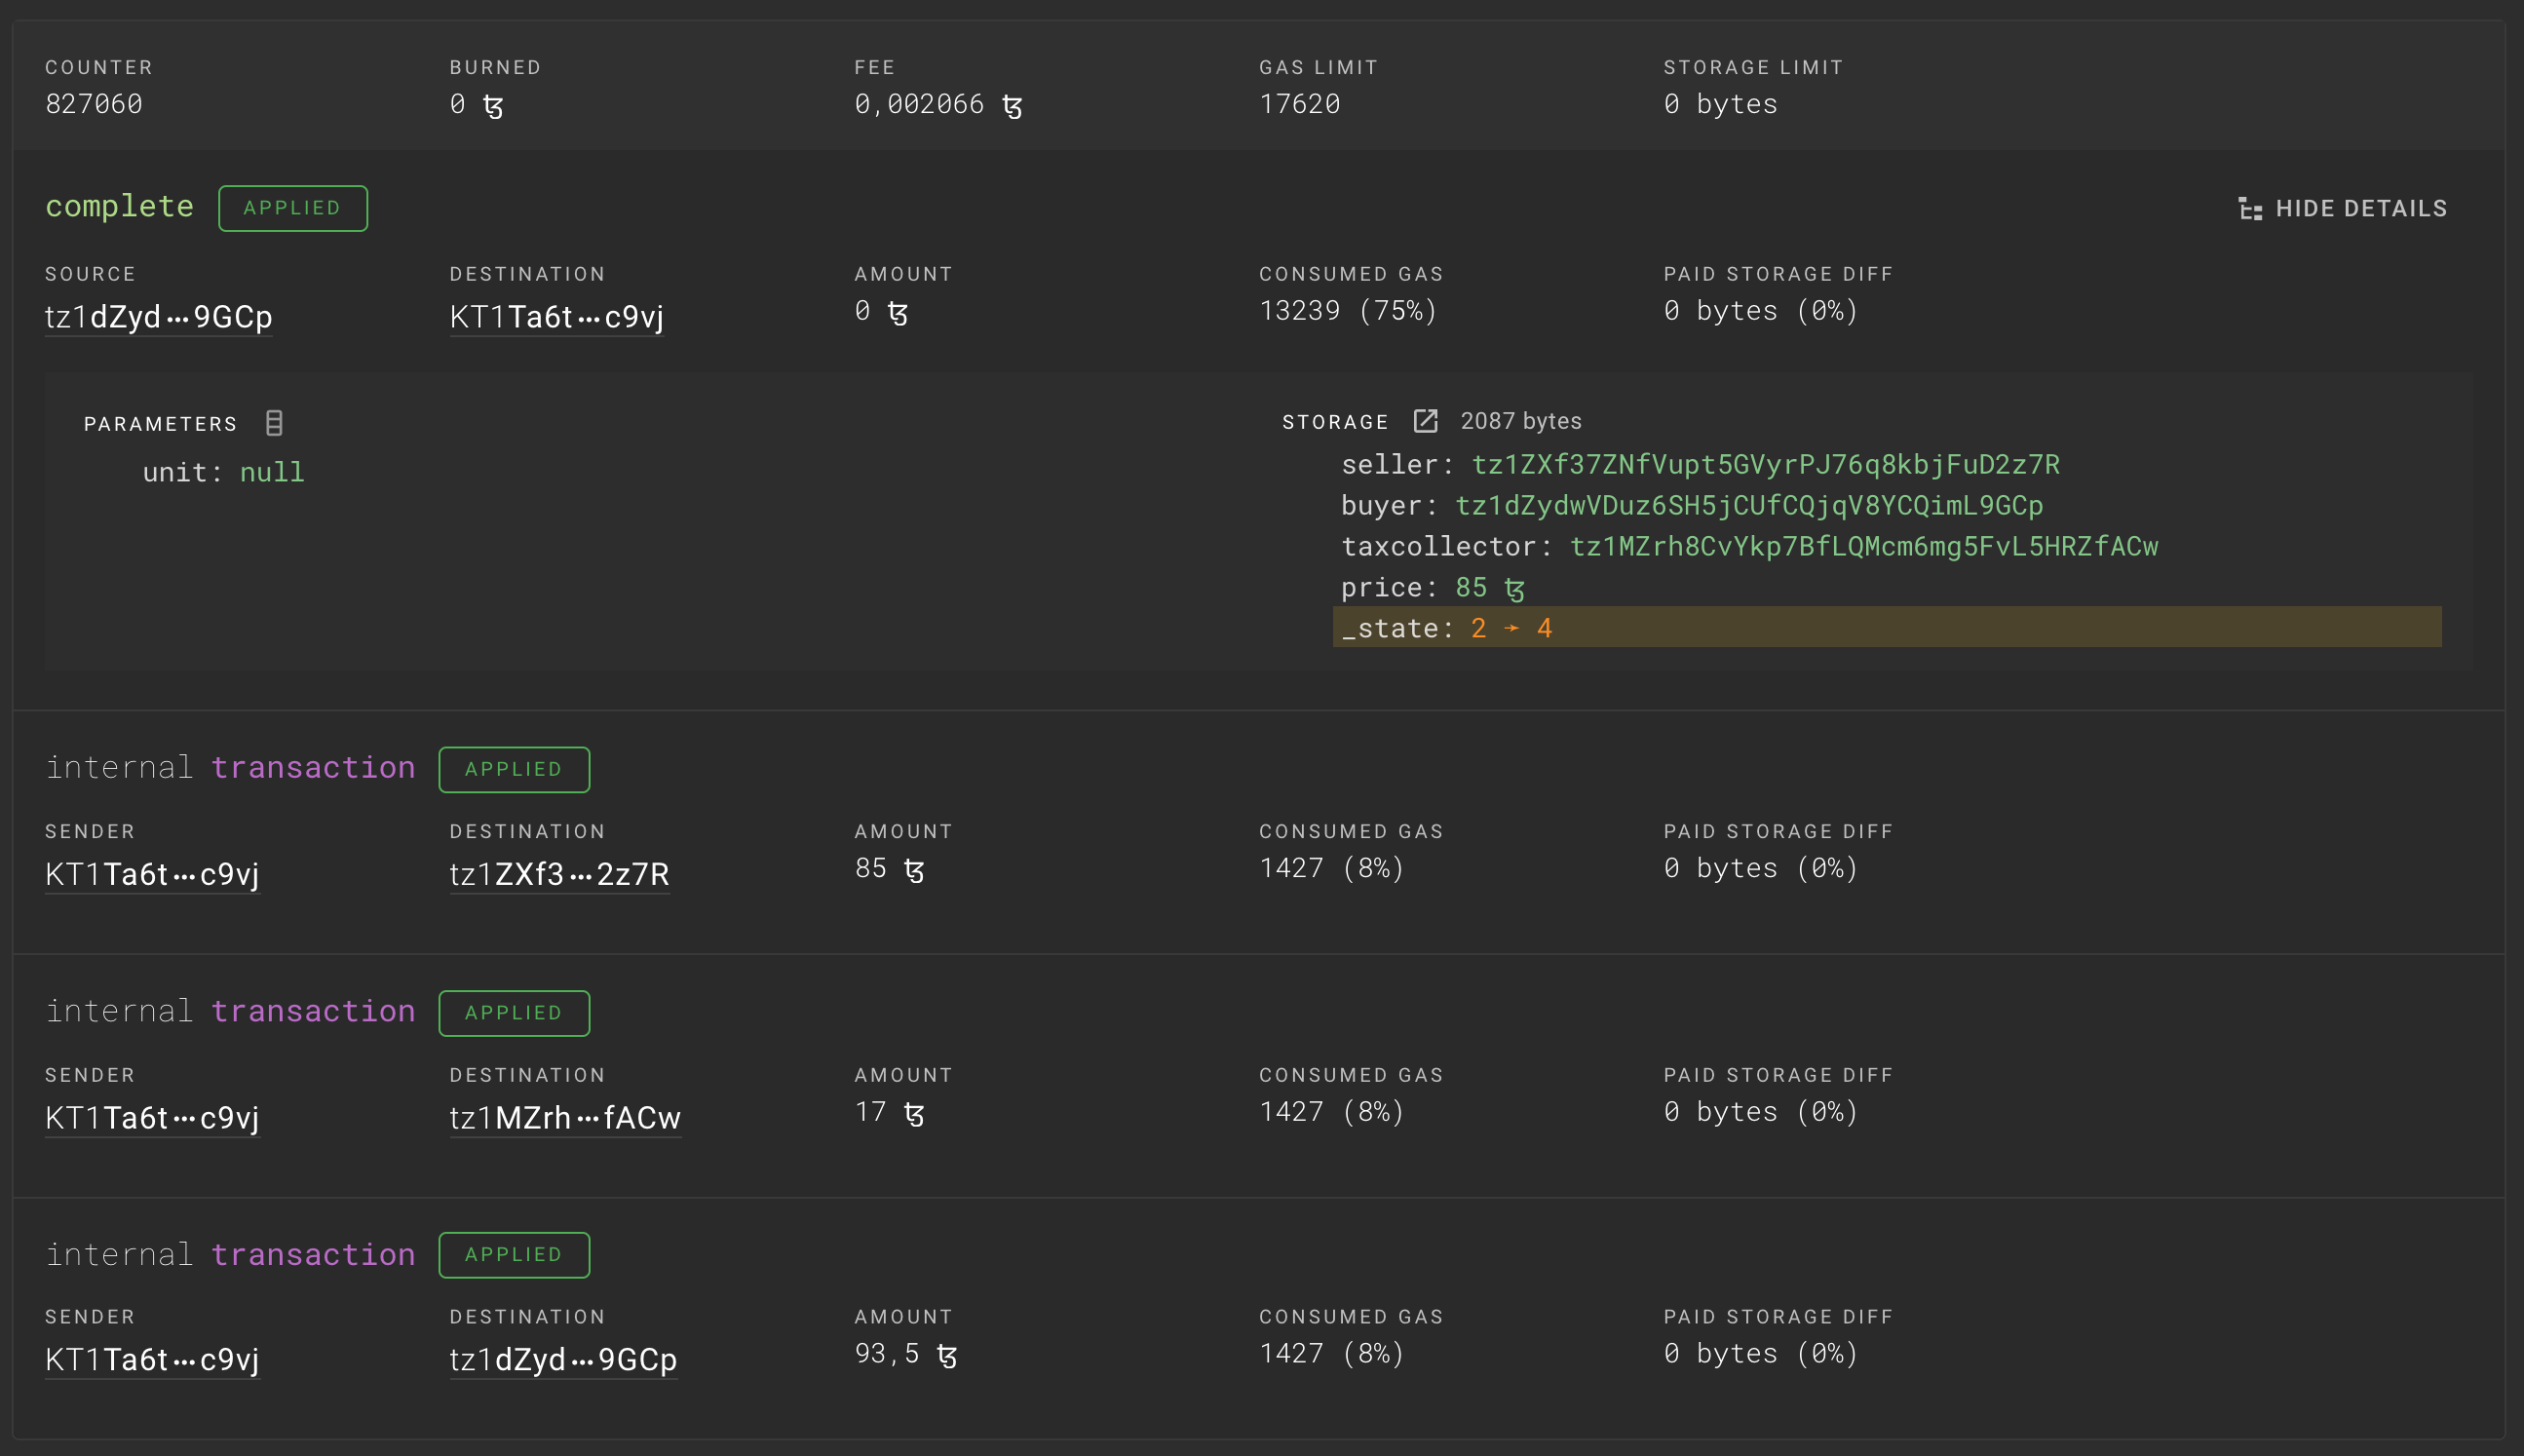
Task: Open sender KT1Ta6t…c9vj of 93,5 tez transaction
Action: click(x=152, y=1360)
